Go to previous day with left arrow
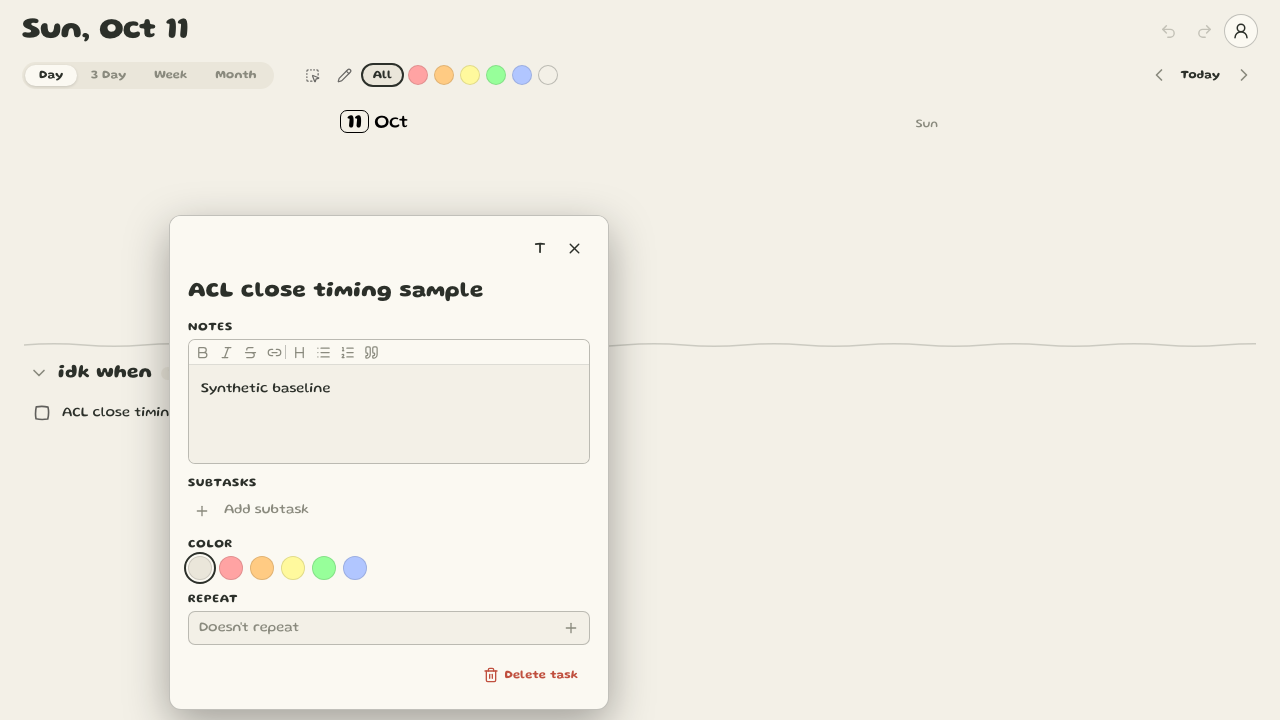Image resolution: width=1280 pixels, height=720 pixels. point(1159,75)
